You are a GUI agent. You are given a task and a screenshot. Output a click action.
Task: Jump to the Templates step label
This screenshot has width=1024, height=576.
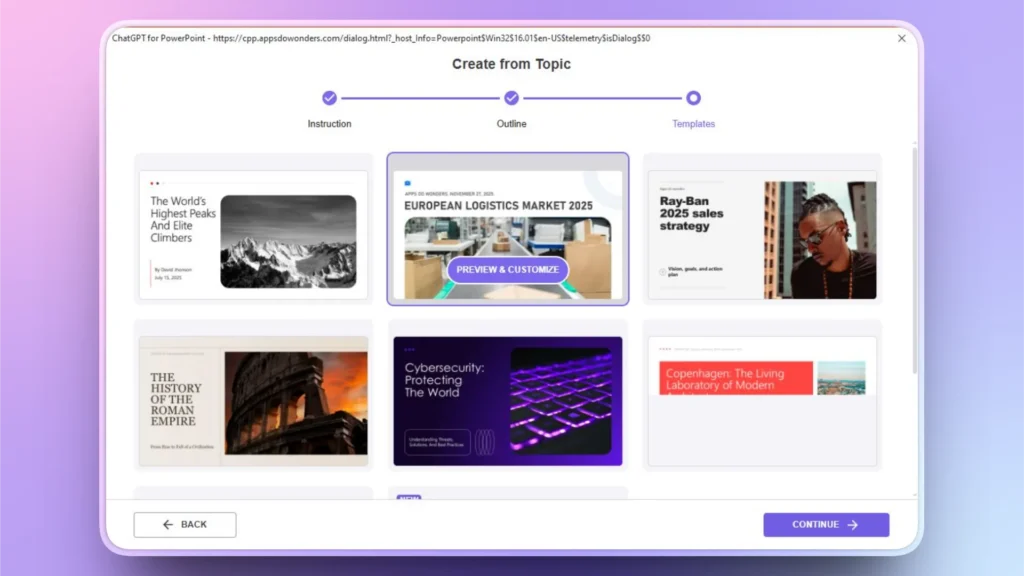pos(694,123)
